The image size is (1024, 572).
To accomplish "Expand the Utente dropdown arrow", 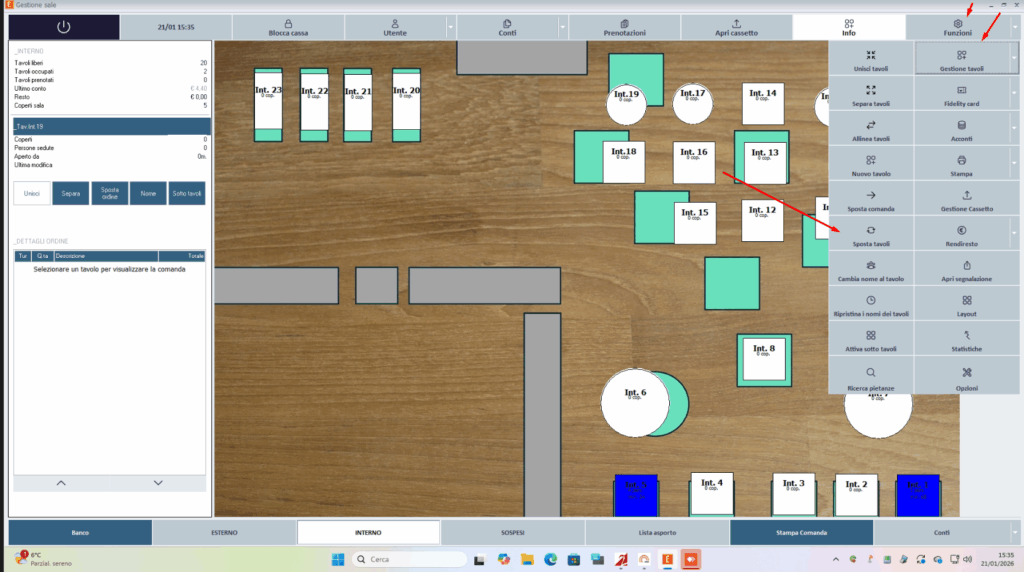I will (450, 27).
